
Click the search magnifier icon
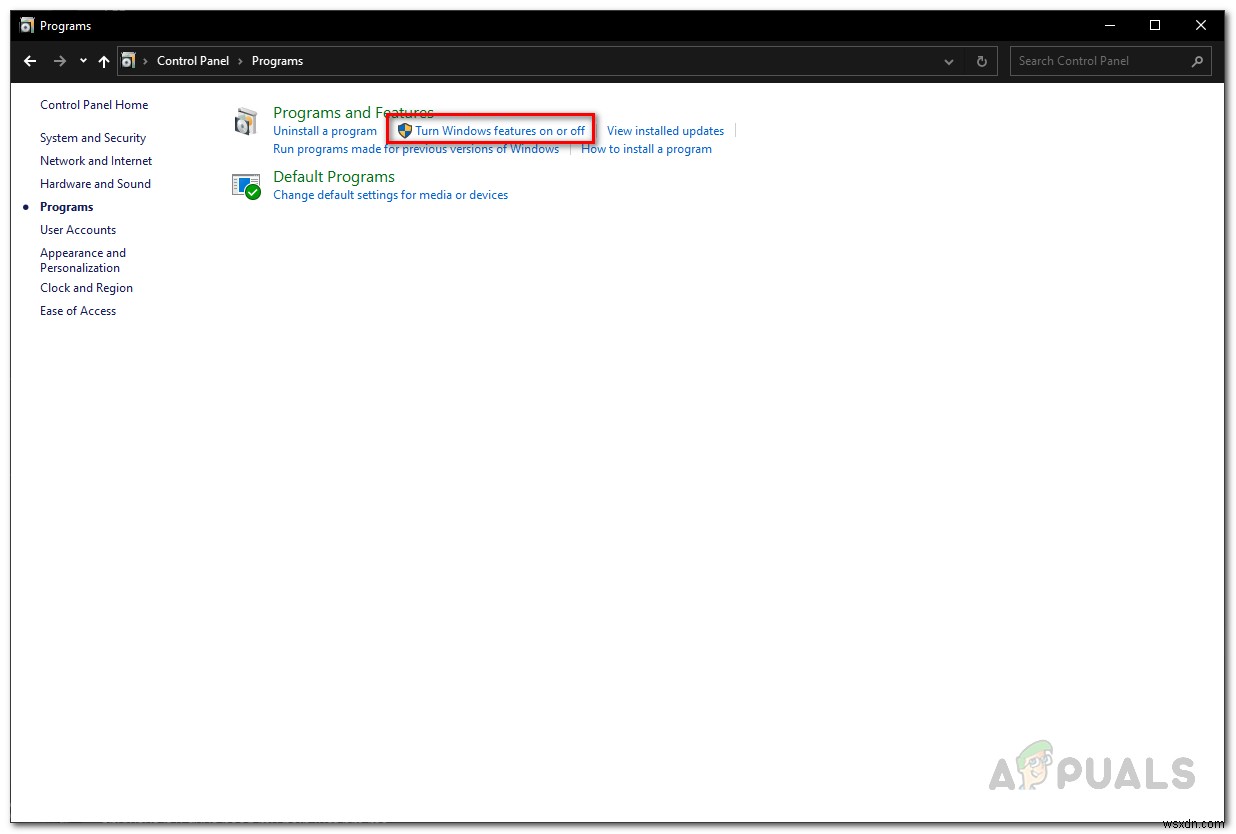[x=1196, y=61]
